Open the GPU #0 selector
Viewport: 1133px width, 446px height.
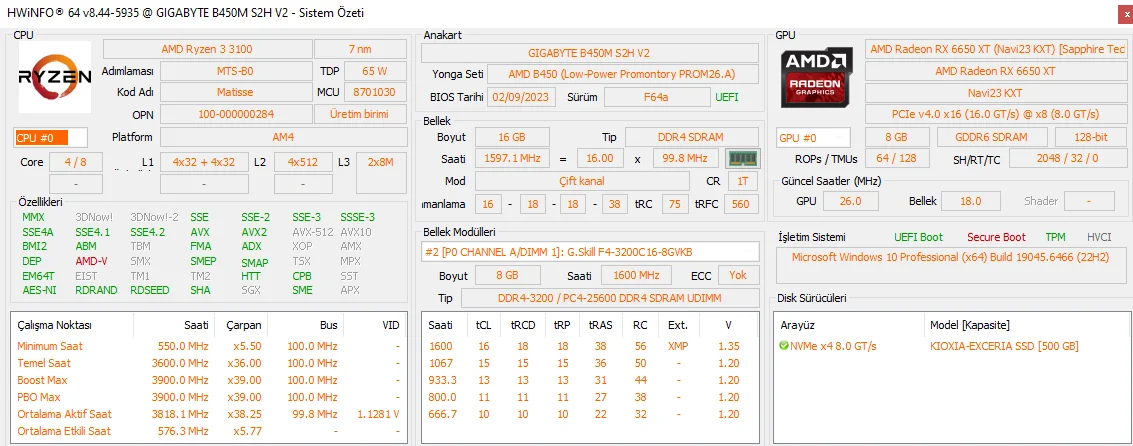click(814, 137)
